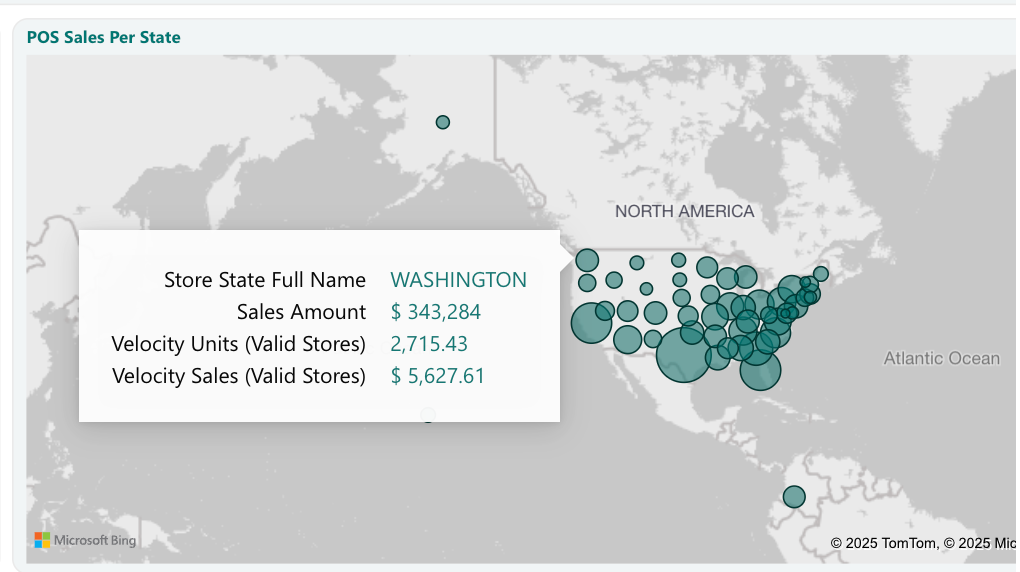The height and width of the screenshot is (572, 1020).
Task: Select the bubble over Alaska
Action: pos(442,122)
